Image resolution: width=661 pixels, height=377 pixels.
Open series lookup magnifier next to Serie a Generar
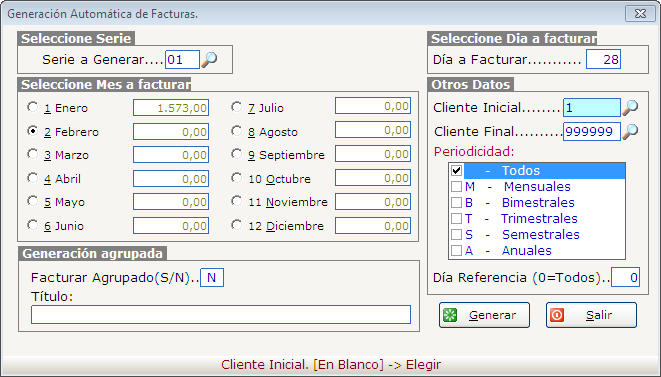click(209, 59)
